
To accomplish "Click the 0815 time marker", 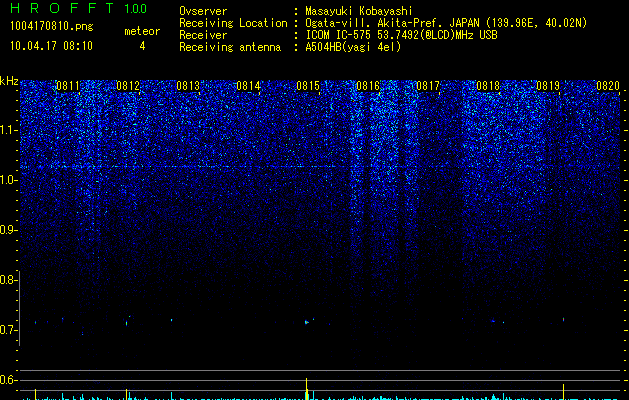I will click(308, 86).
